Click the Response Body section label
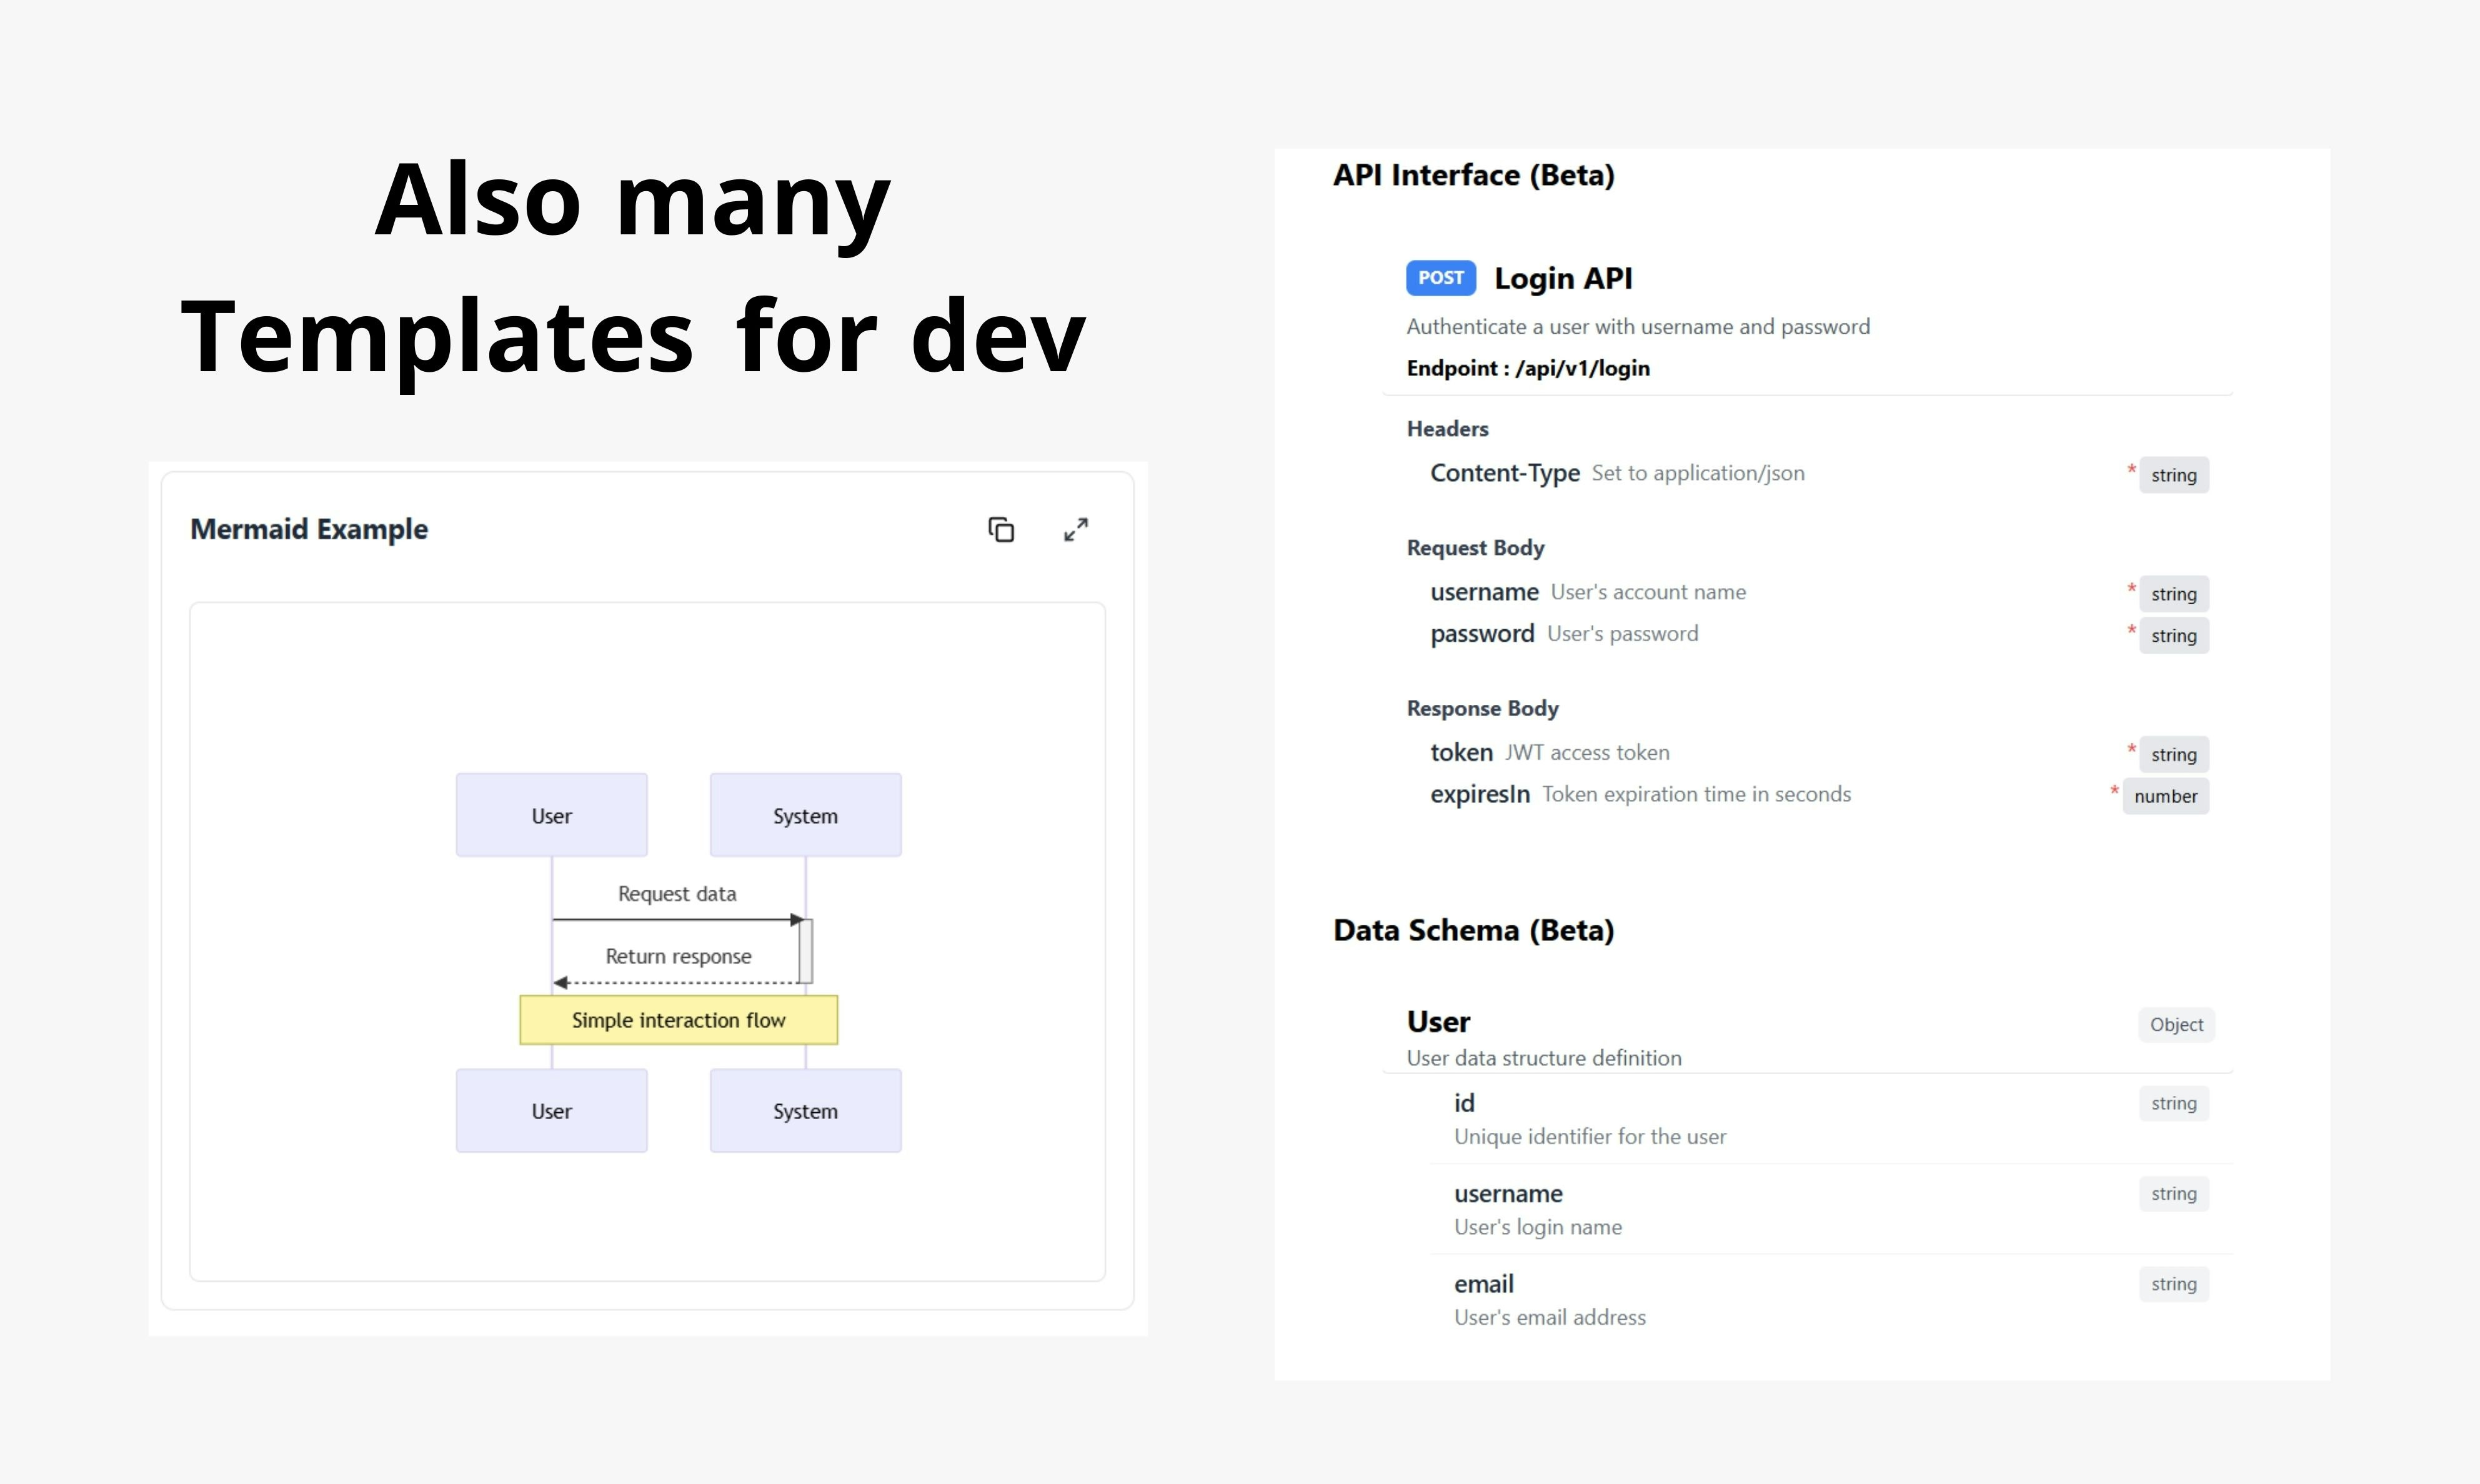 (1482, 709)
